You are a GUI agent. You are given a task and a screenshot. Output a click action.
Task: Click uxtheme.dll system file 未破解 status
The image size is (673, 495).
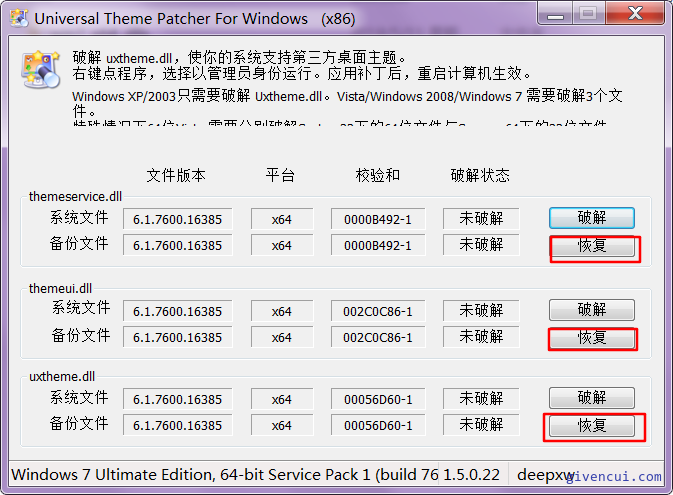point(481,398)
